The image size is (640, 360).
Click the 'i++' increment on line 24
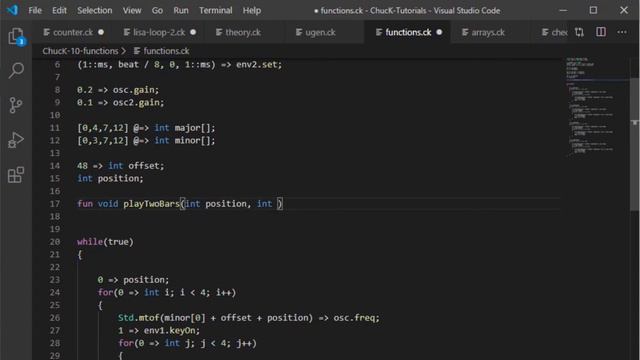click(x=223, y=292)
